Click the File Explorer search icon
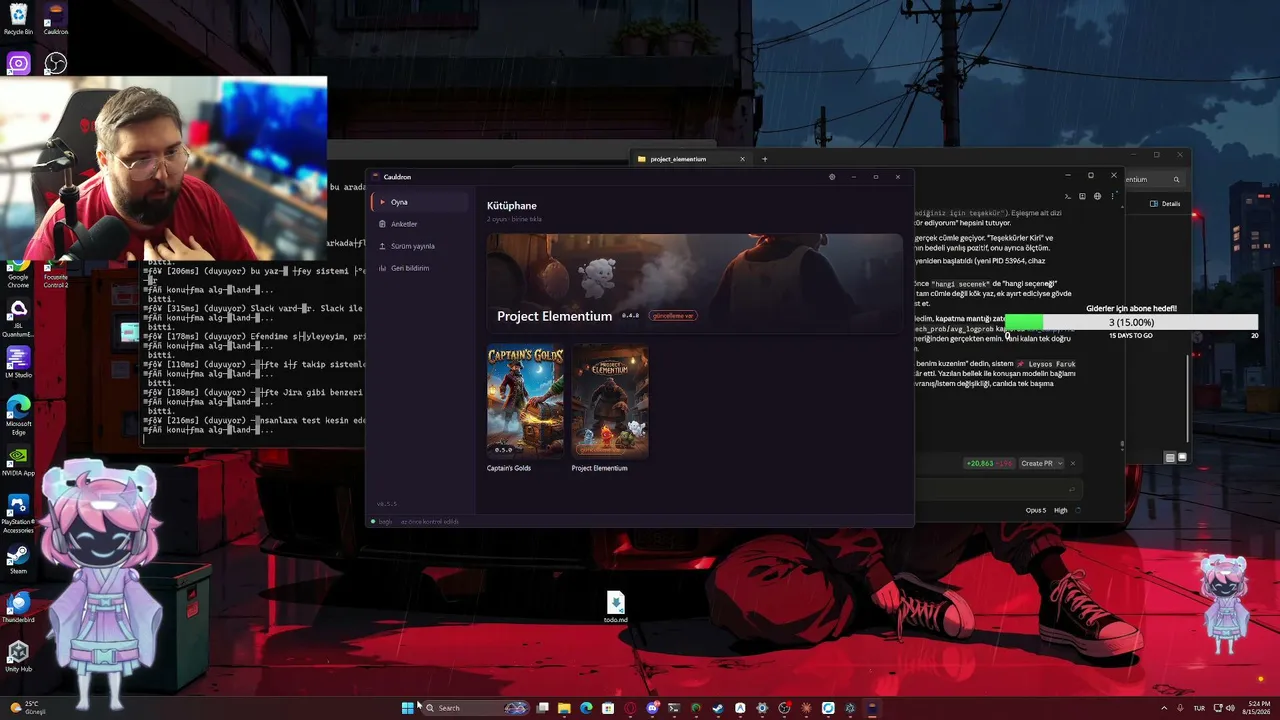The width and height of the screenshot is (1280, 720). (1176, 180)
